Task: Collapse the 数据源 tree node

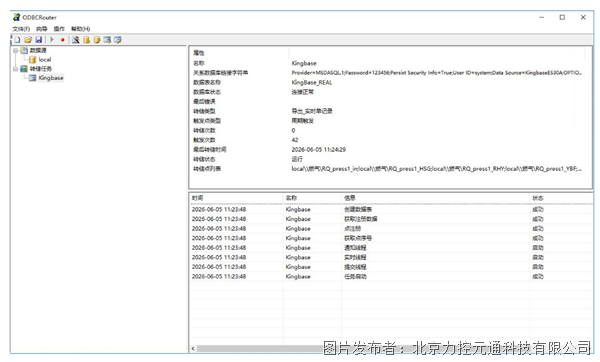Action: (x=16, y=51)
